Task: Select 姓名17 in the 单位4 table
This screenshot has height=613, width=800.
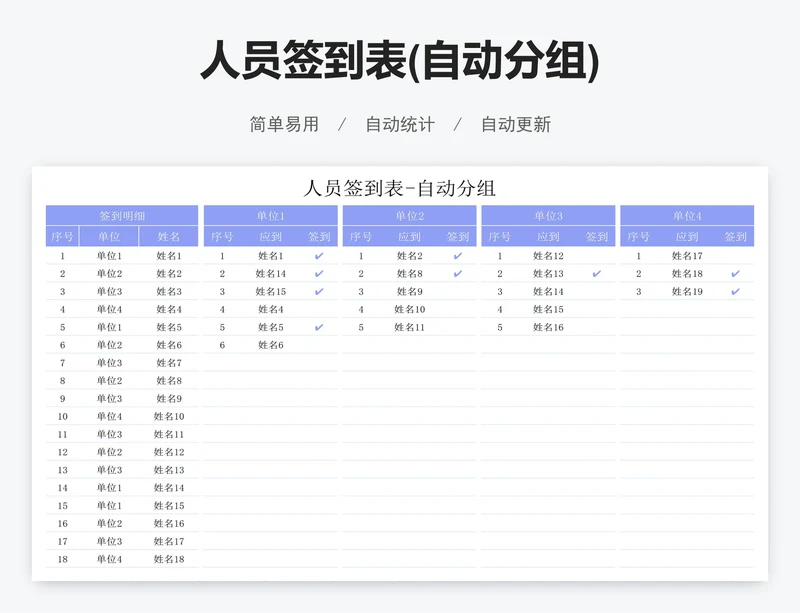Action: (x=687, y=256)
